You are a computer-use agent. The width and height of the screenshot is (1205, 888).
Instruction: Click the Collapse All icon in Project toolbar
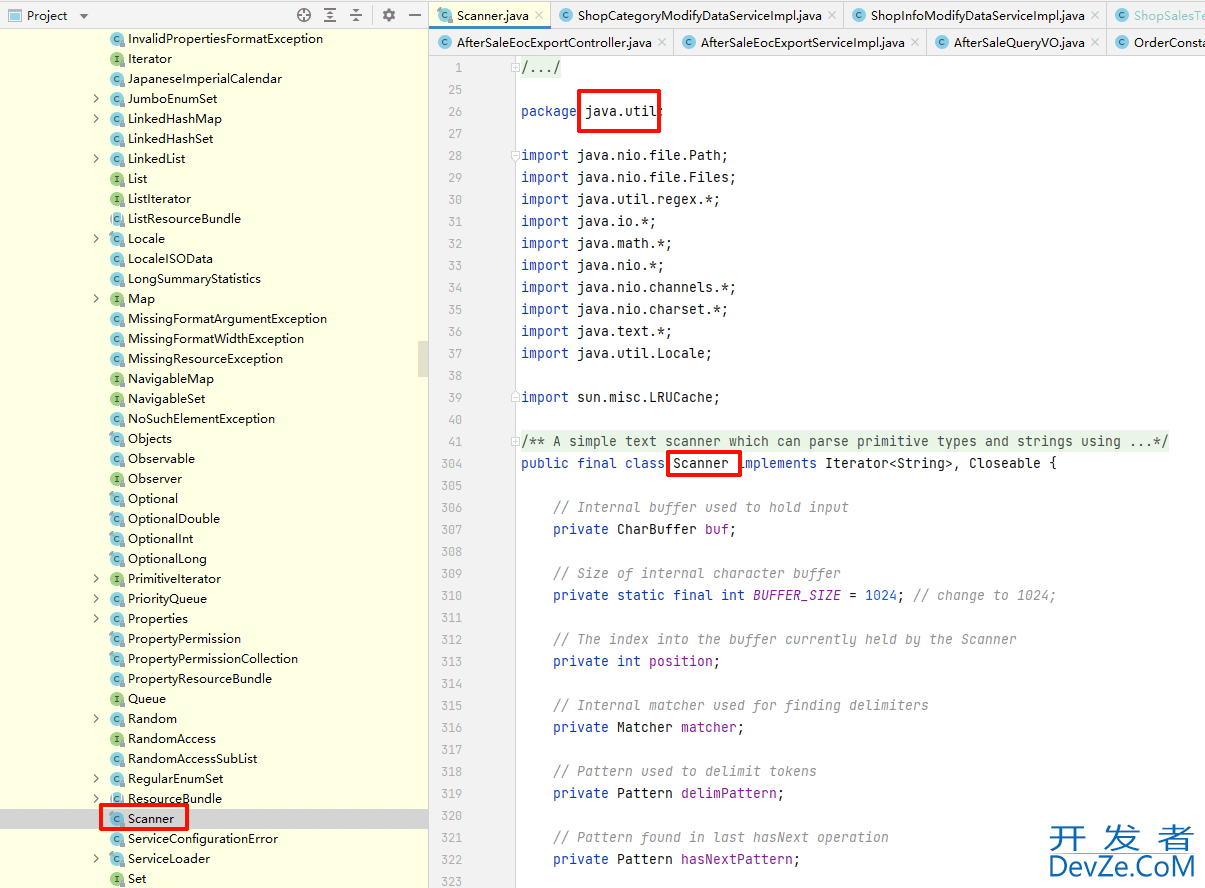pos(355,15)
